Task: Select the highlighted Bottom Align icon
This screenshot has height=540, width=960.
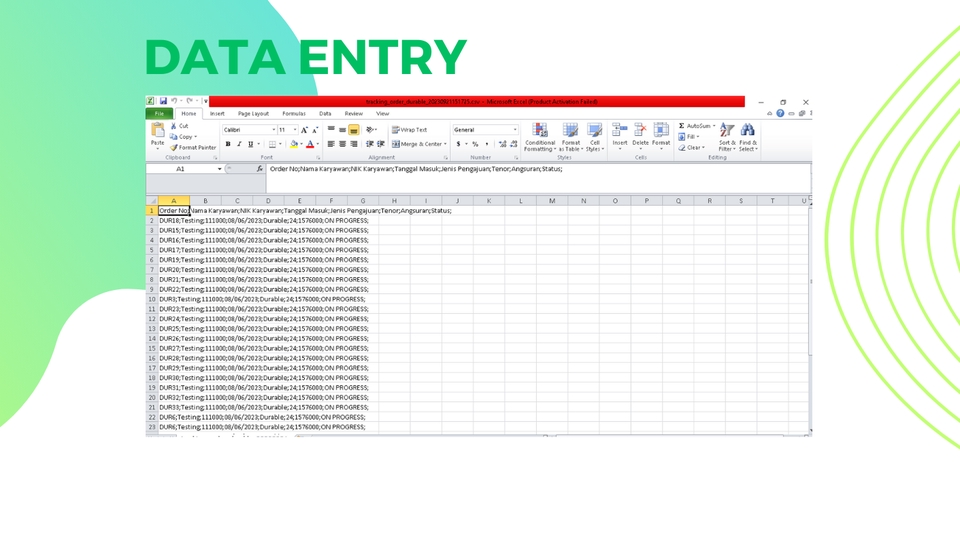Action: (x=354, y=130)
